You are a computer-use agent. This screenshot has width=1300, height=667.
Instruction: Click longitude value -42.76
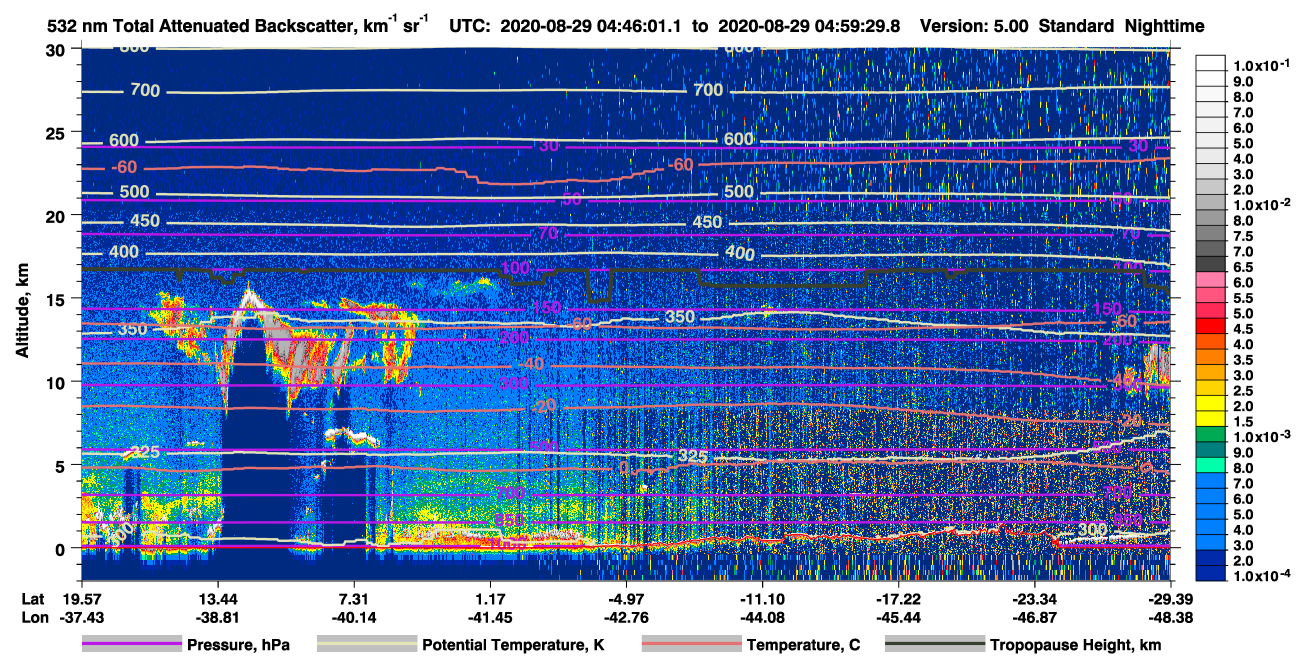pos(625,618)
